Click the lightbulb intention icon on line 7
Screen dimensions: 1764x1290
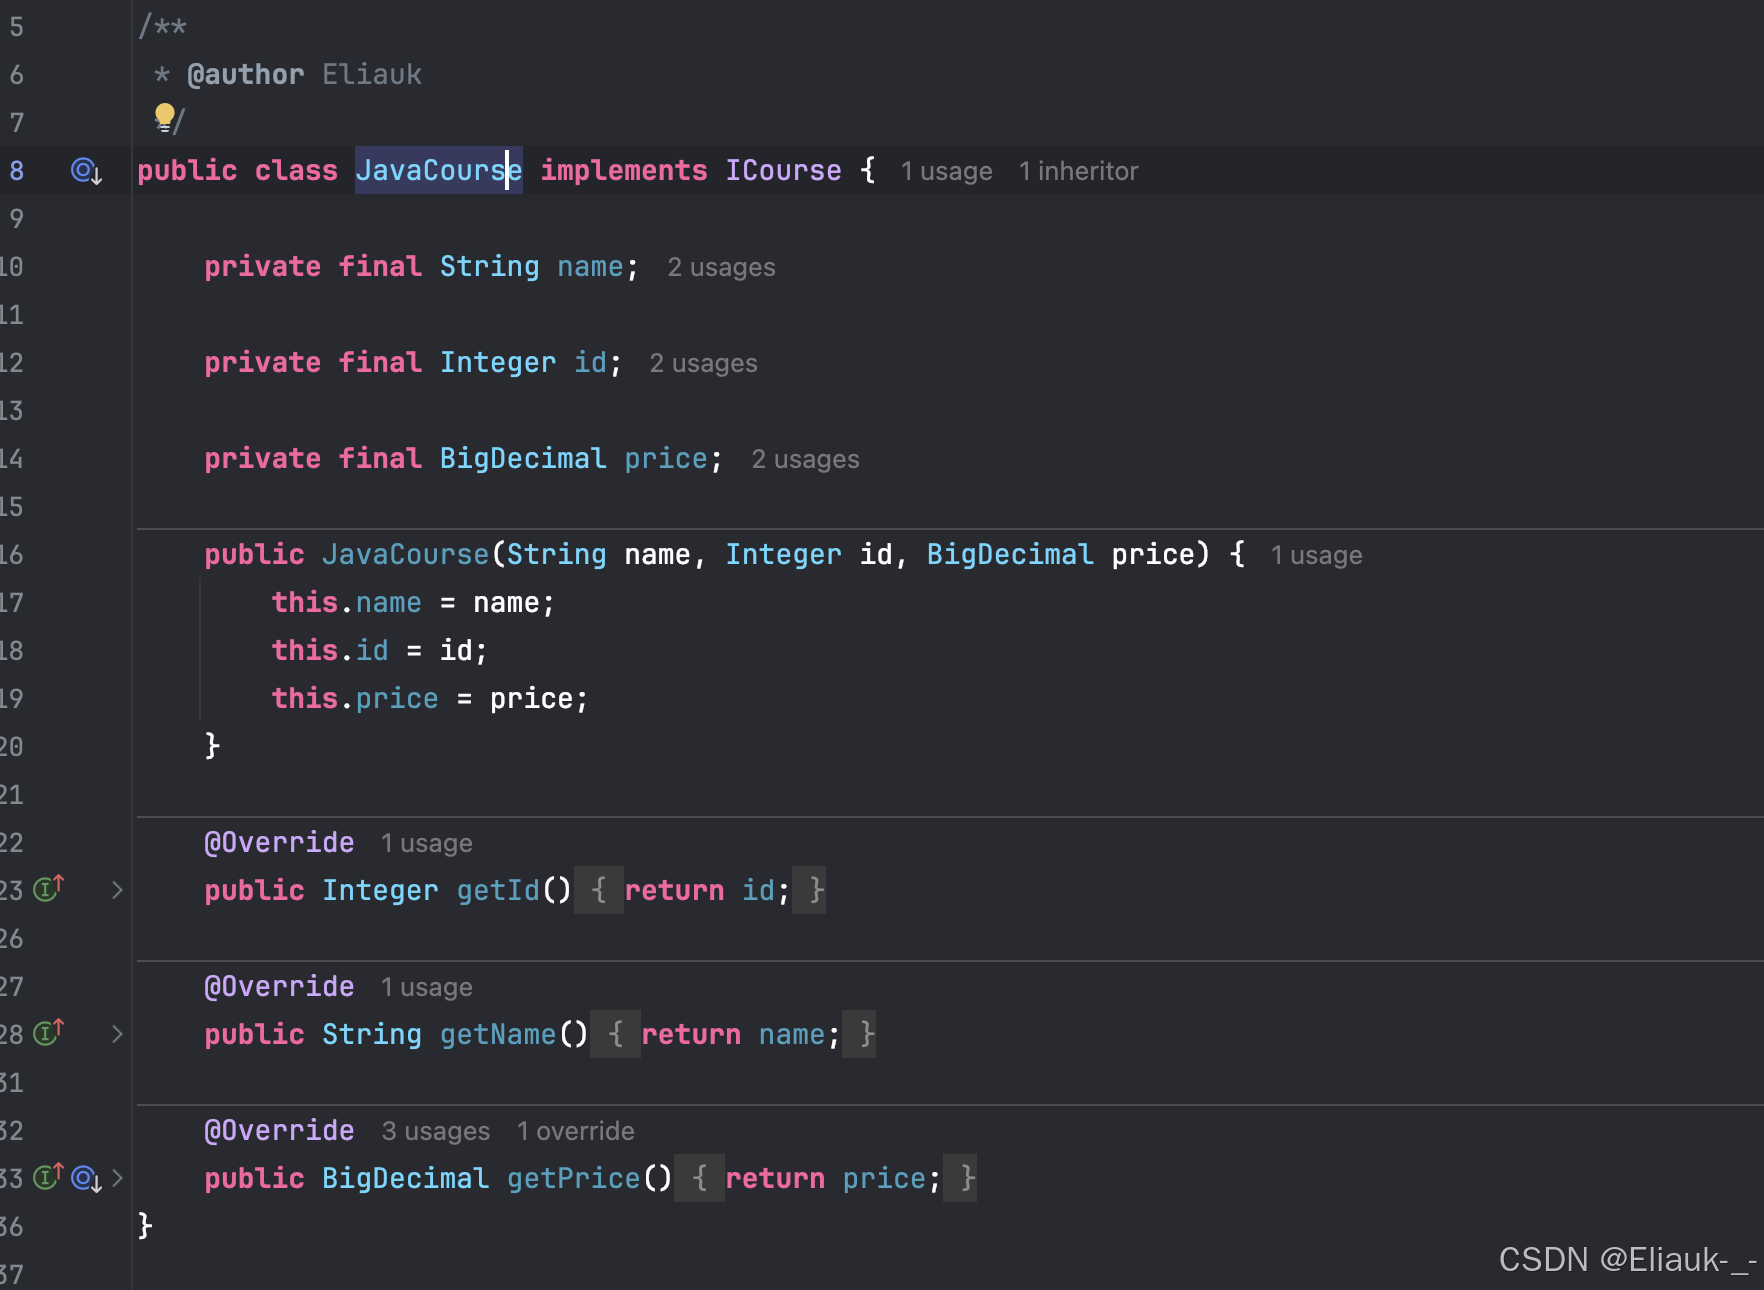coord(165,118)
